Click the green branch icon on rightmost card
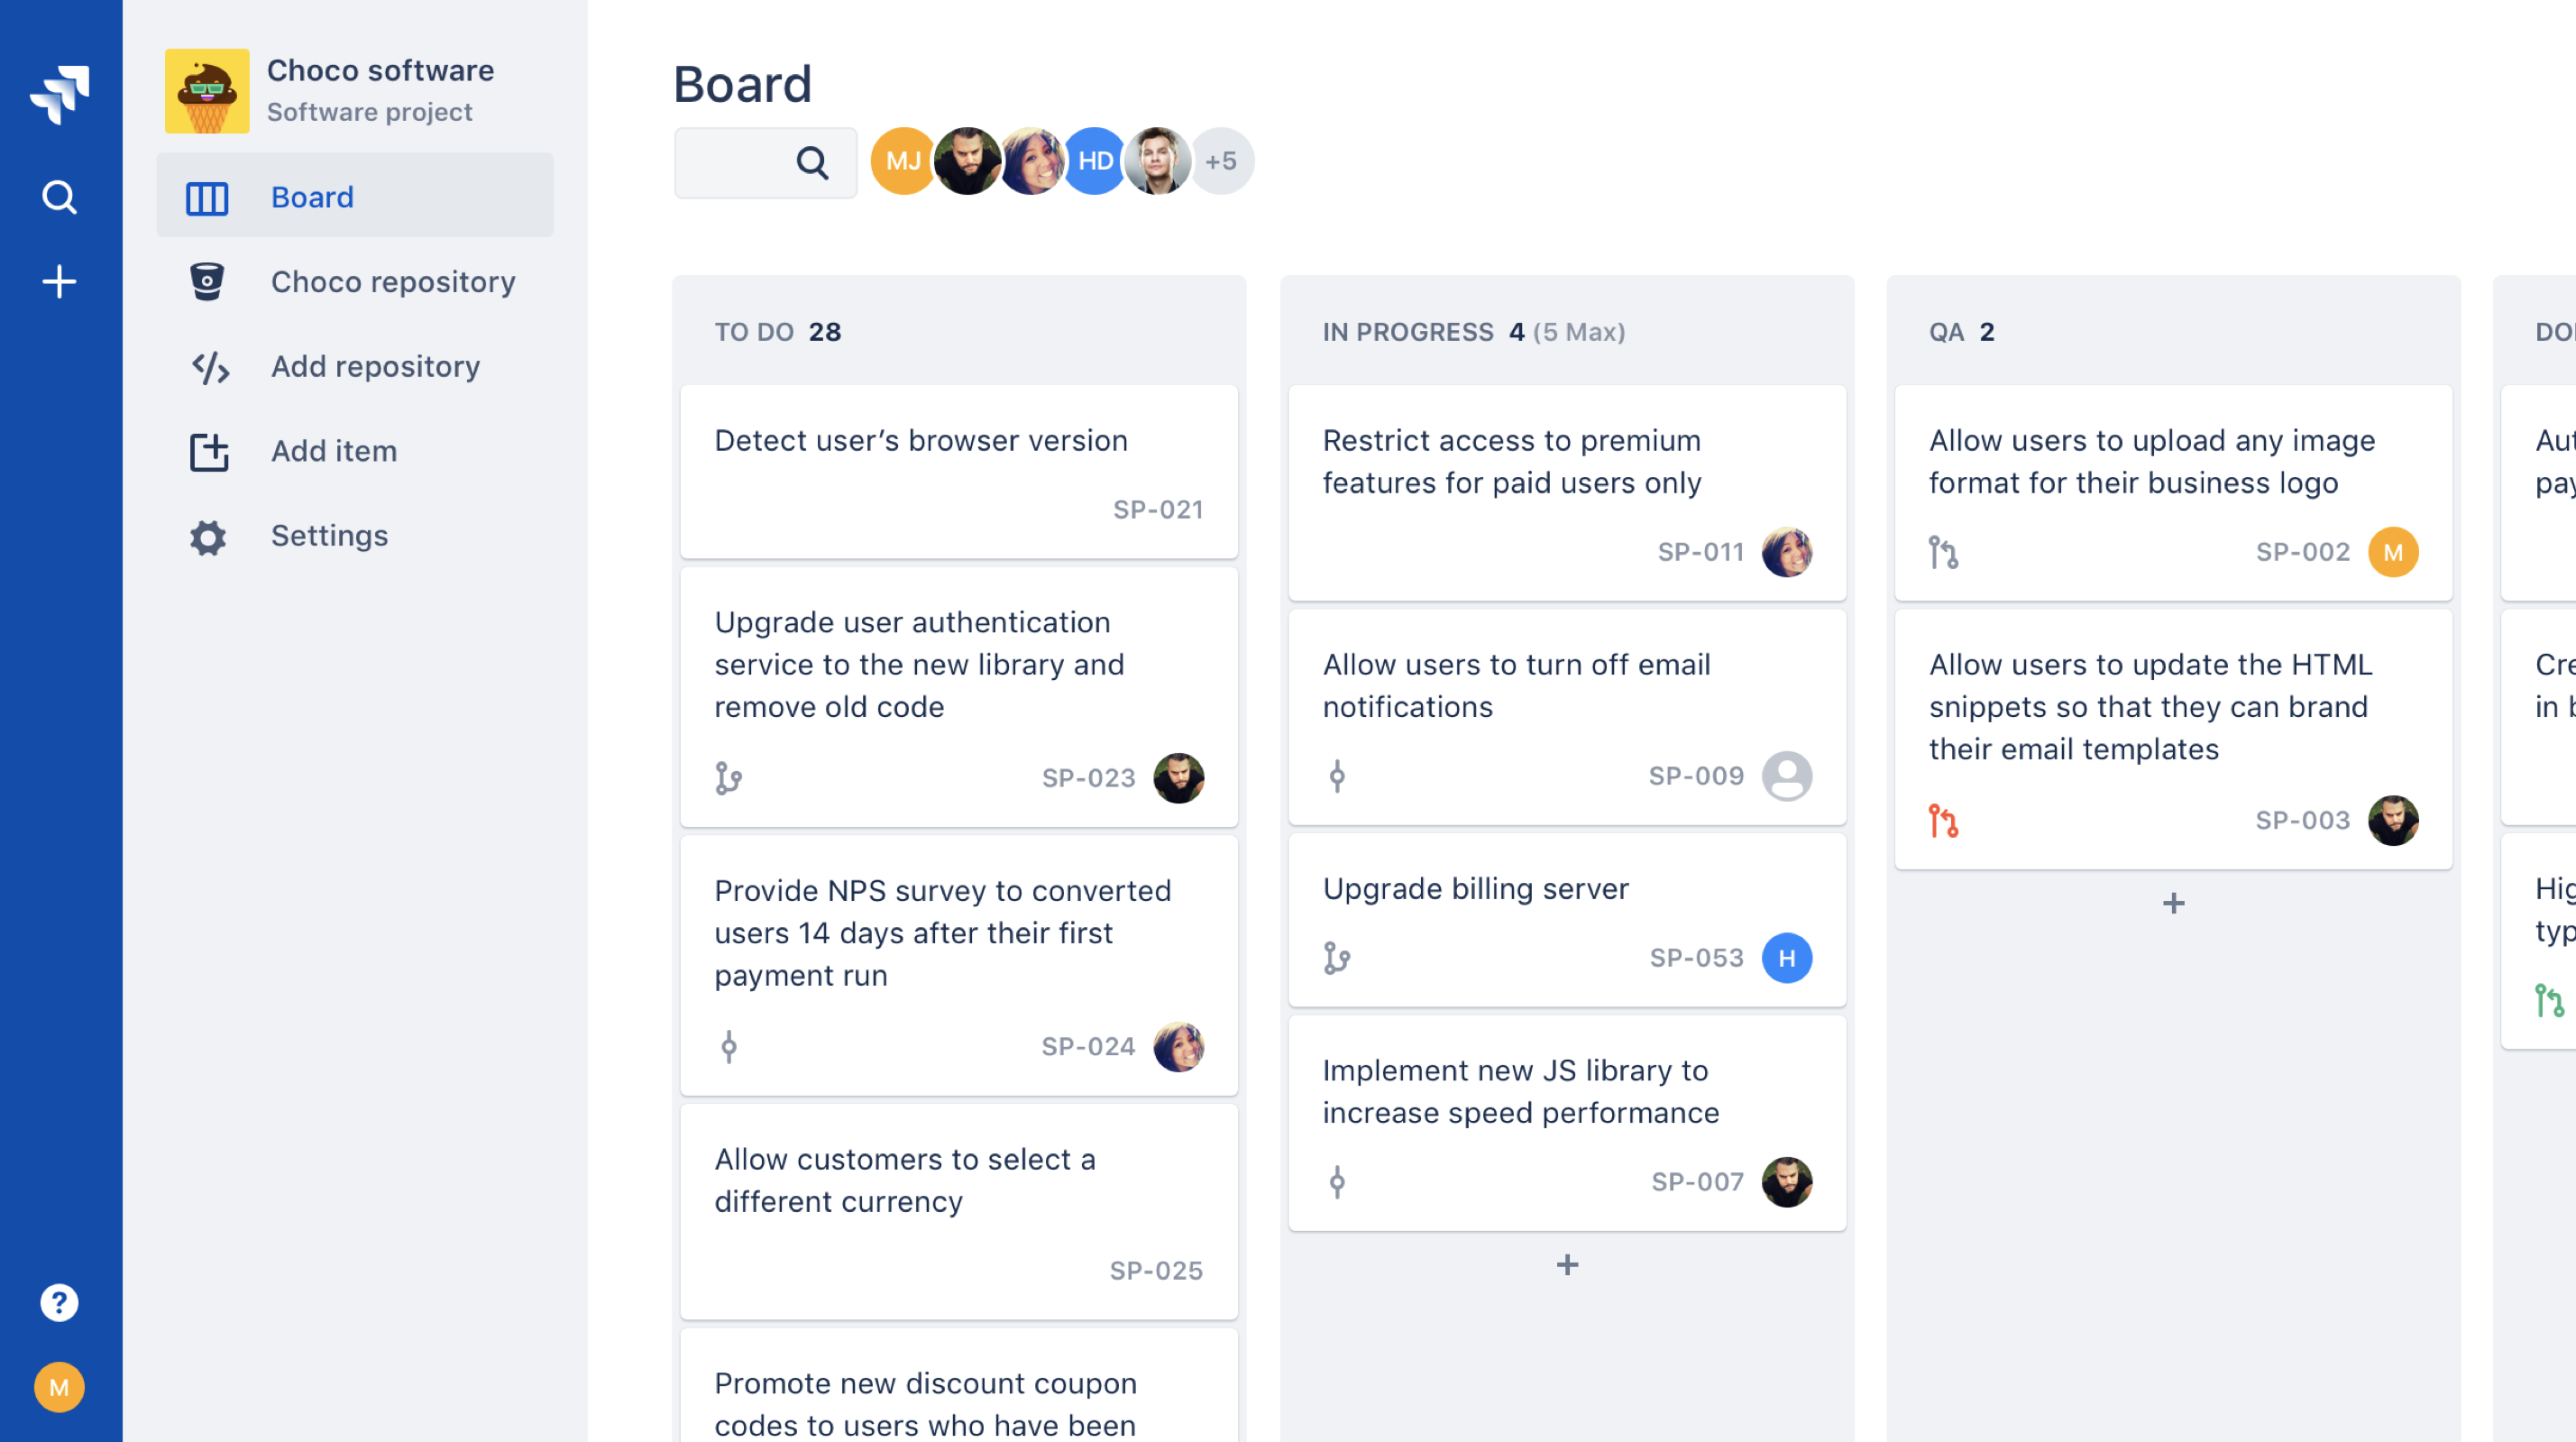The image size is (2576, 1442). [x=2549, y=999]
